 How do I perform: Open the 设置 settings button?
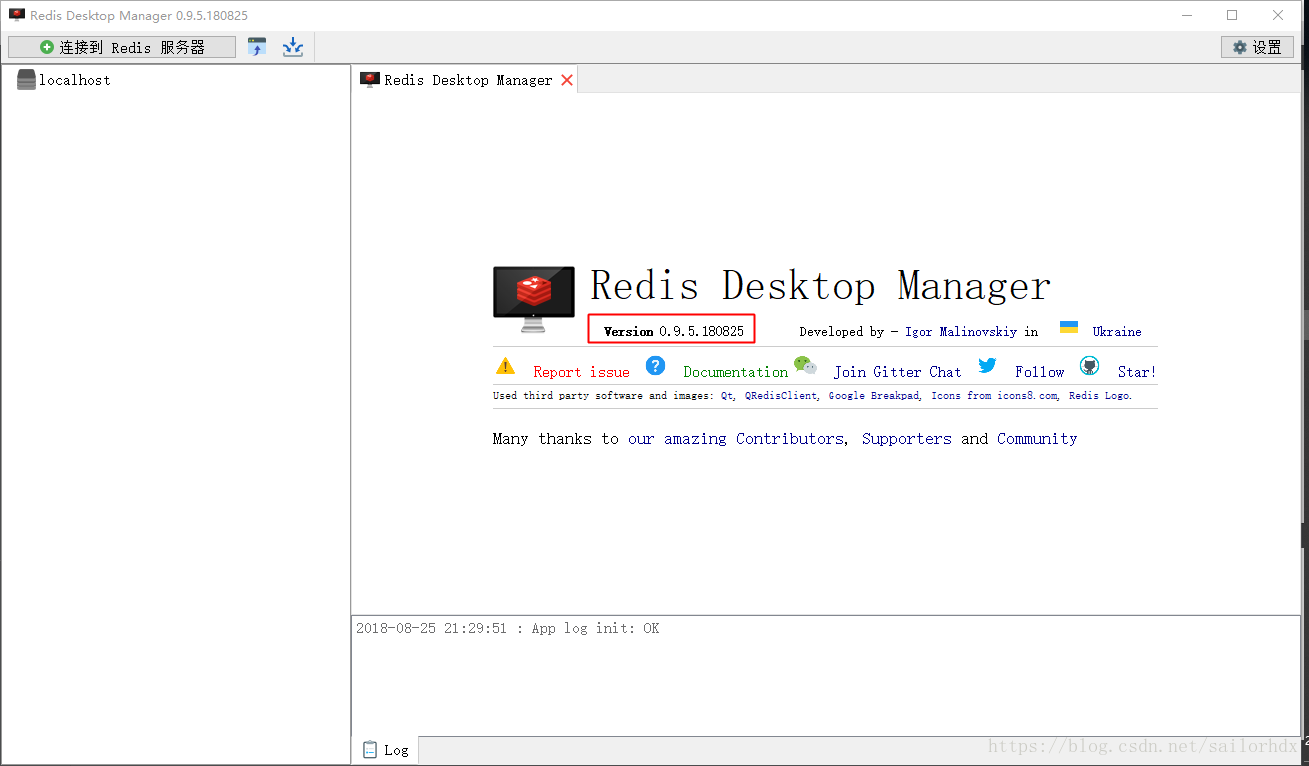[1257, 47]
